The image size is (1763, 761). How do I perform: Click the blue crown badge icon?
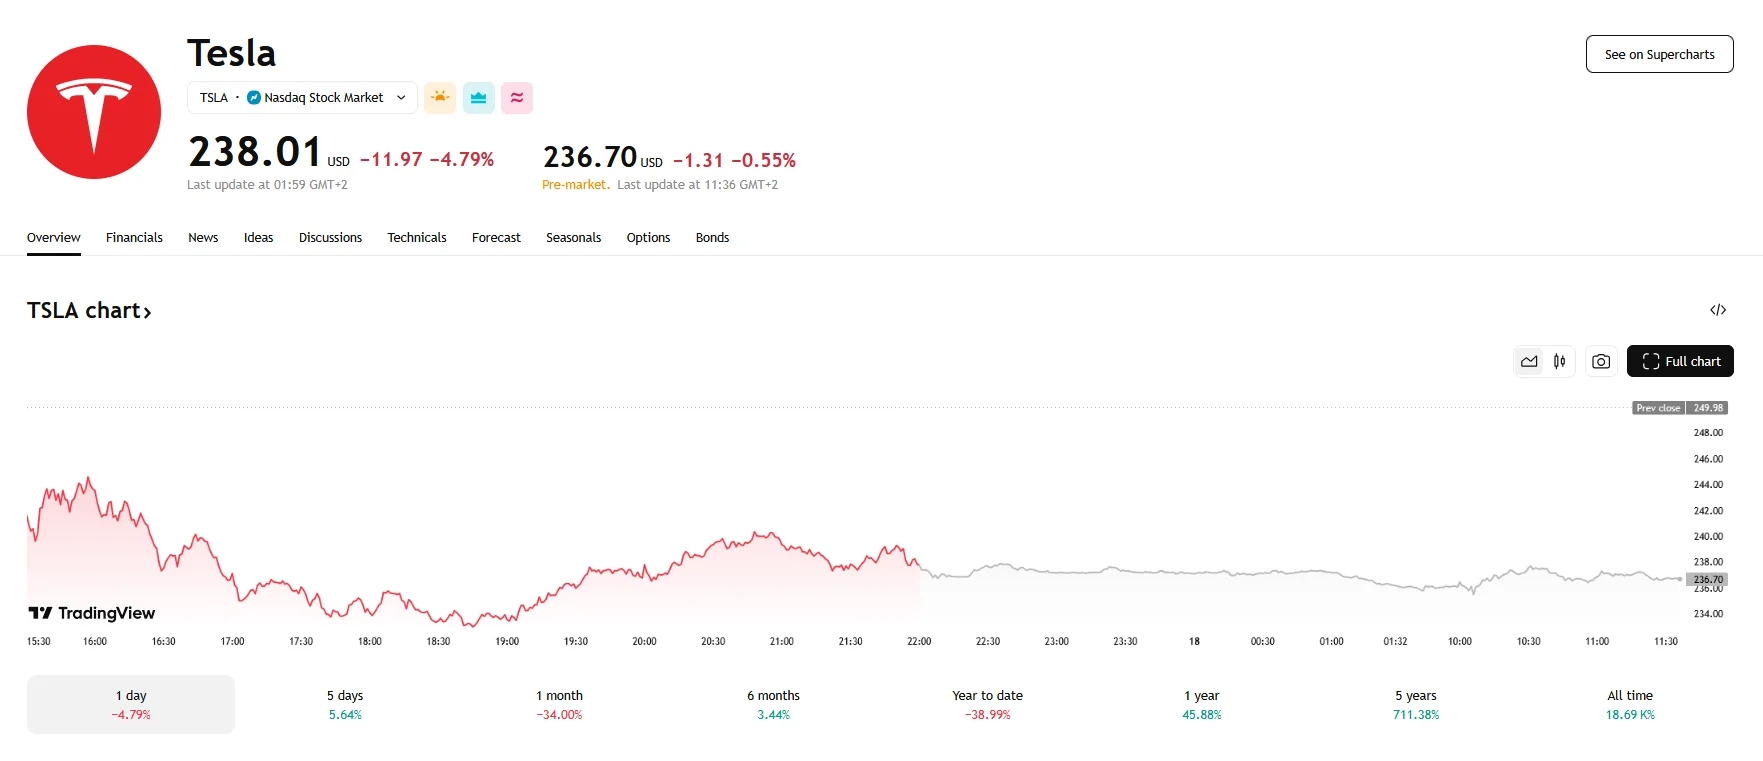[x=478, y=98]
